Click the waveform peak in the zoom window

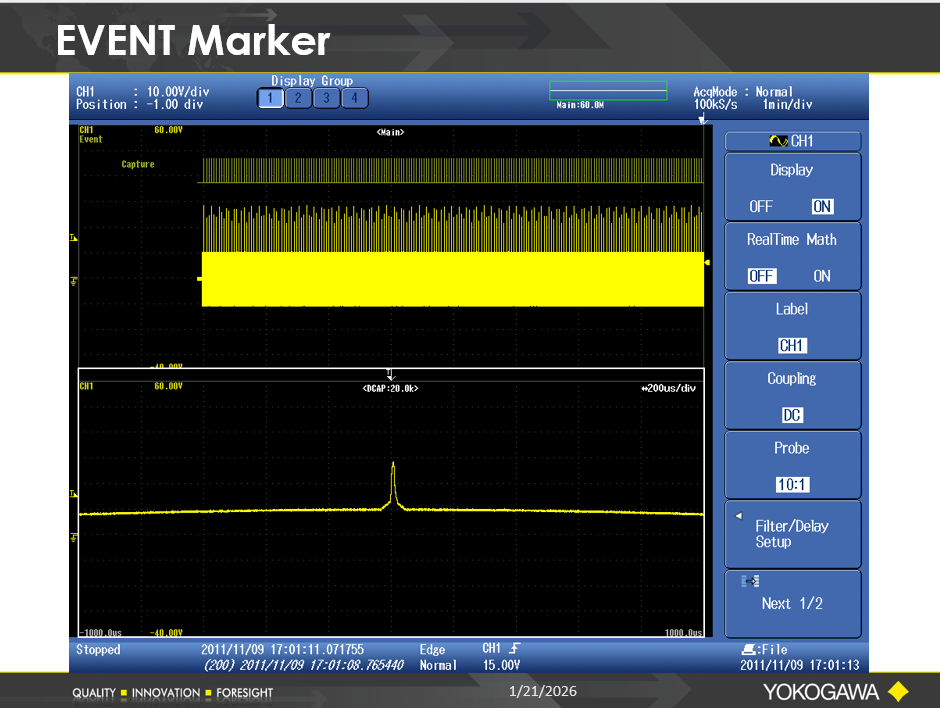pos(393,466)
